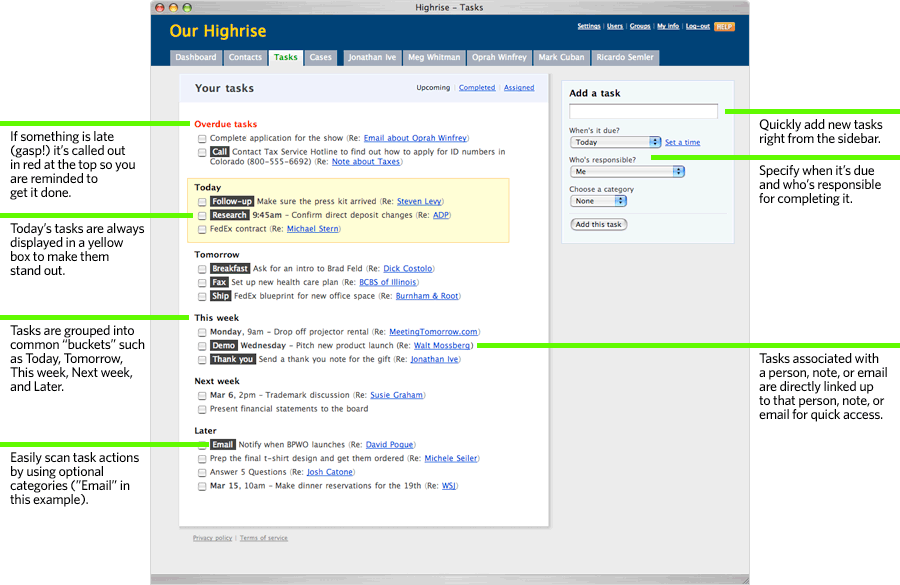Open the Dick Costolo contact link
This screenshot has height=585, width=900.
pyautogui.click(x=408, y=269)
